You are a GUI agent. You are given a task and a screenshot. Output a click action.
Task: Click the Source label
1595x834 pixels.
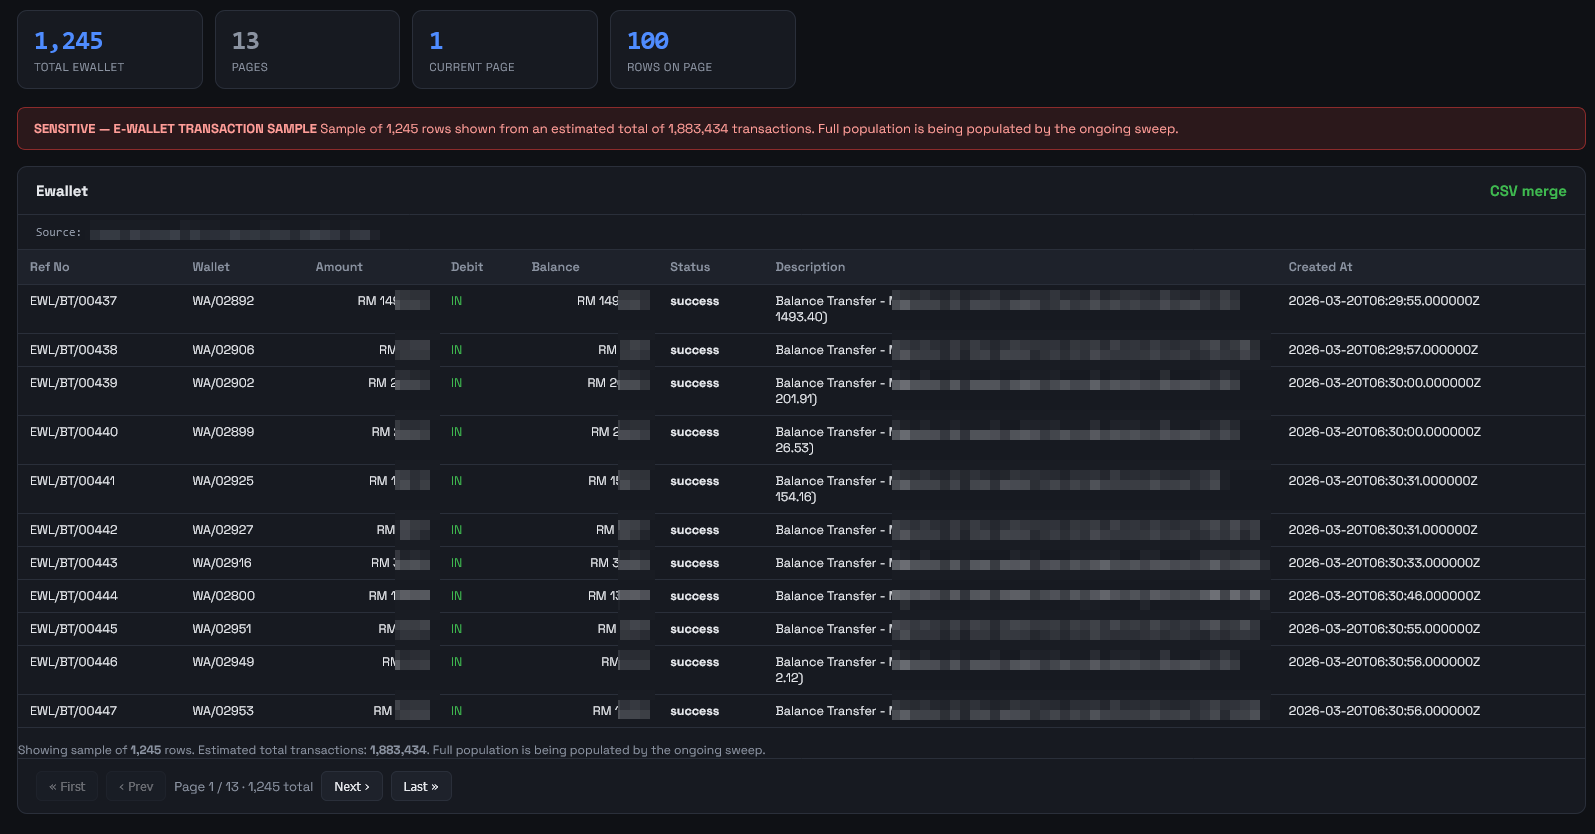58,232
